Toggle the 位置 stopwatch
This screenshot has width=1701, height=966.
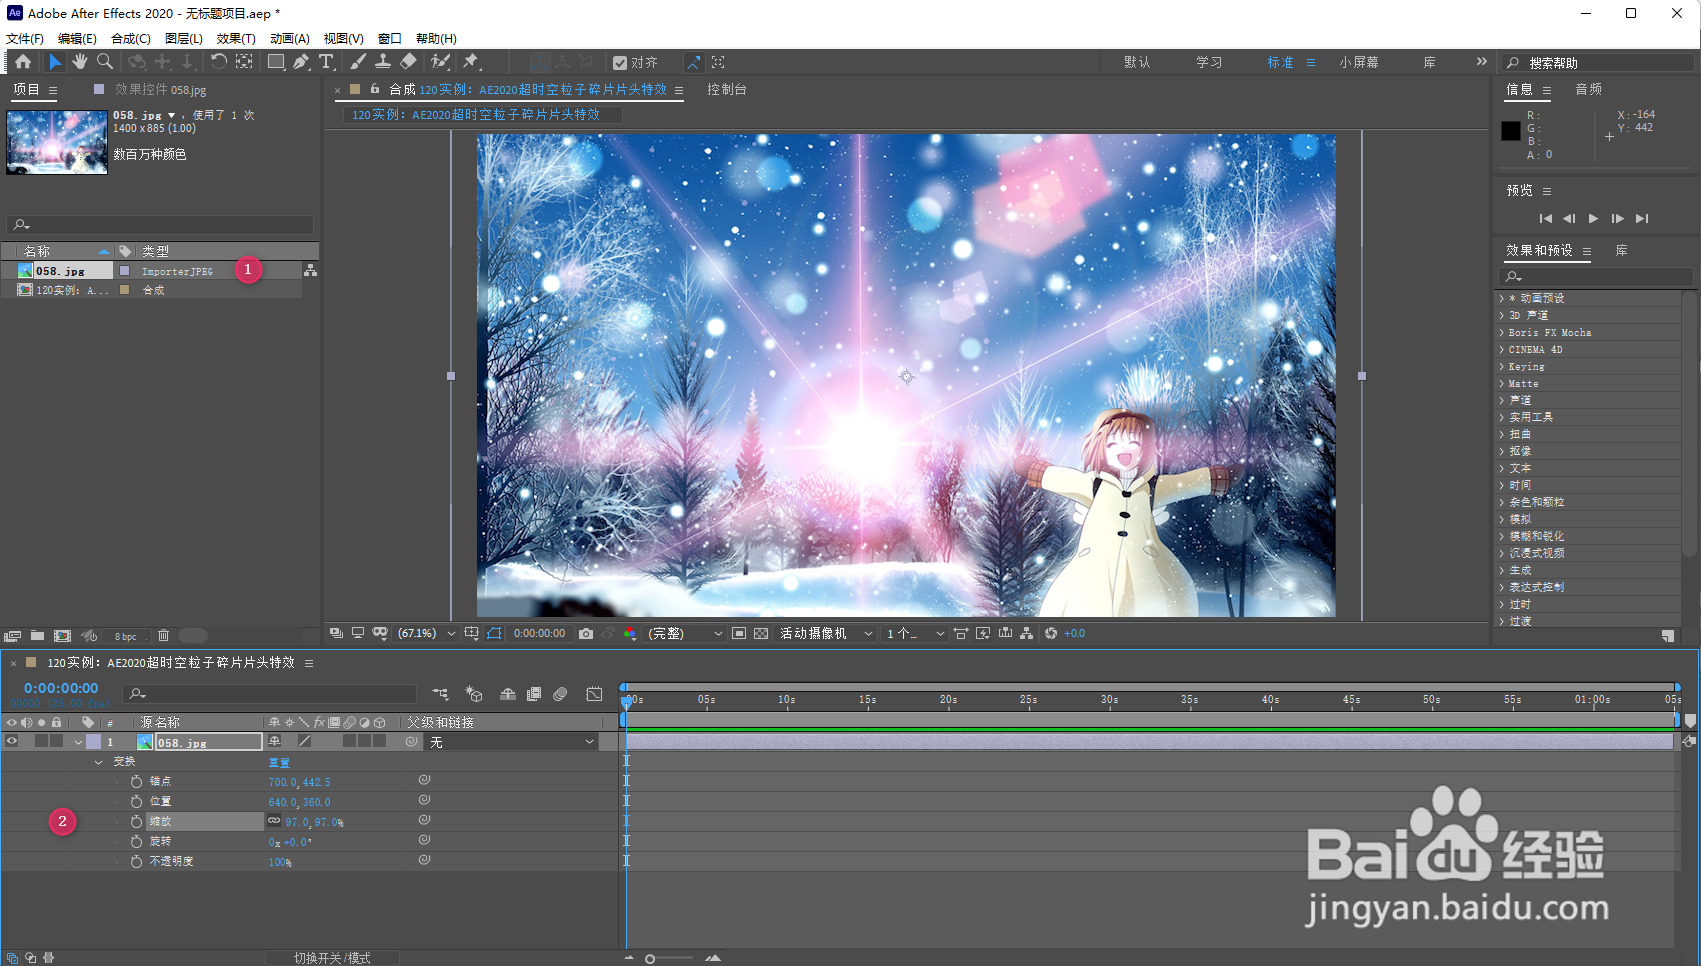pyautogui.click(x=137, y=801)
